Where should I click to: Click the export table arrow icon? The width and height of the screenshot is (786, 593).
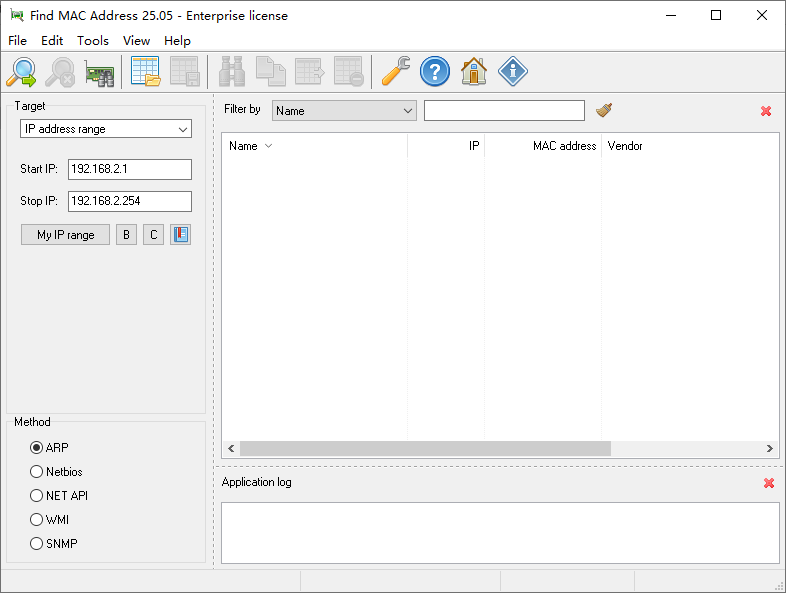coord(310,71)
